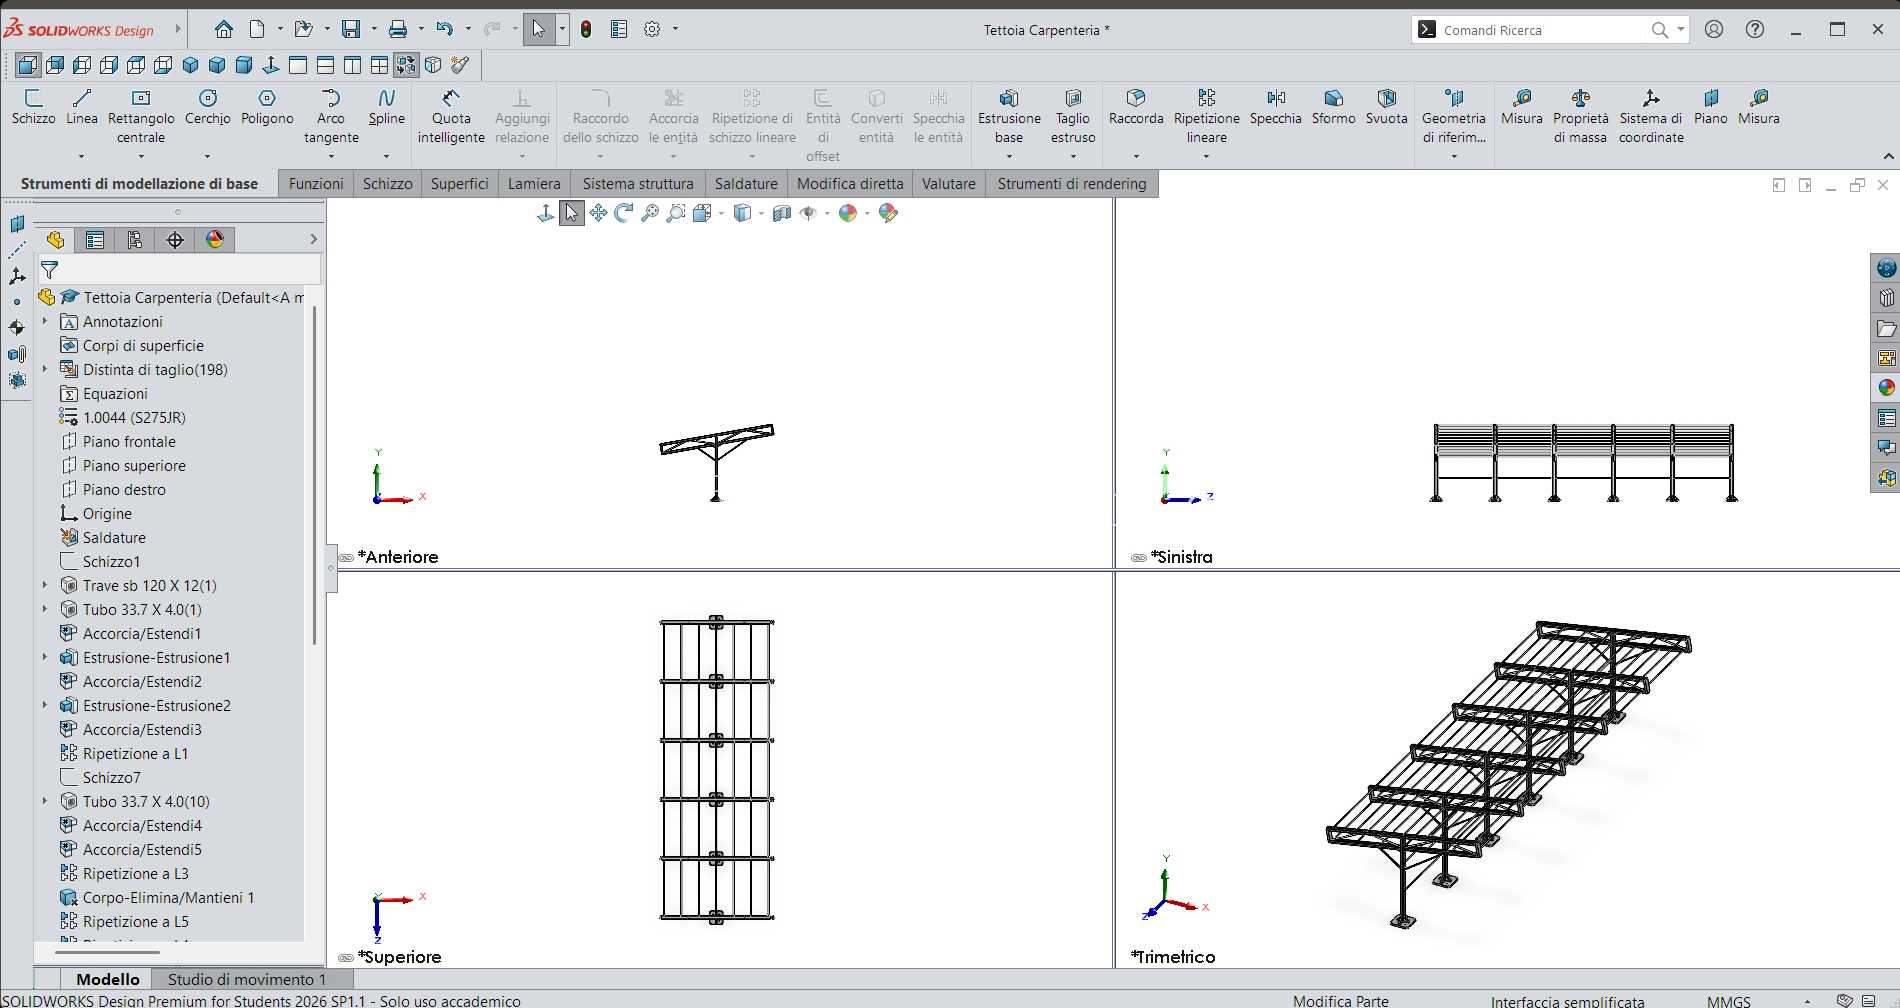
Task: Insert a reference plane with Piano
Action: pyautogui.click(x=1711, y=107)
